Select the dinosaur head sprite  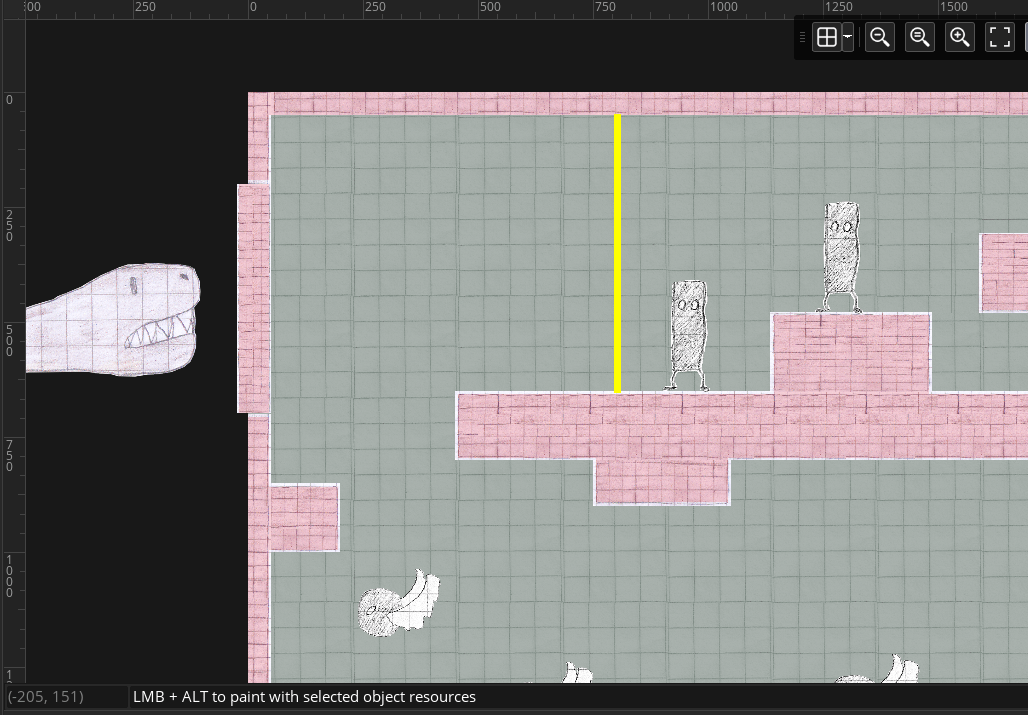point(113,320)
